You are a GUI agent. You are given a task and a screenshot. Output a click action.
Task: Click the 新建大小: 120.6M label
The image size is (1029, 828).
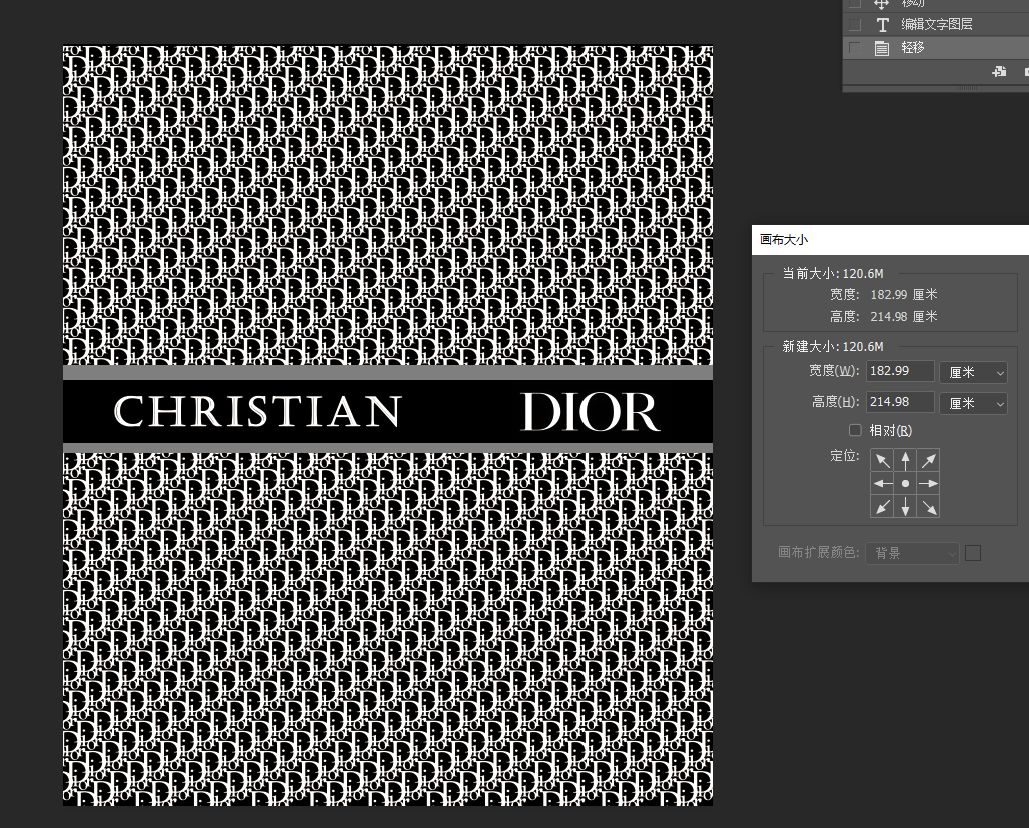pyautogui.click(x=833, y=346)
